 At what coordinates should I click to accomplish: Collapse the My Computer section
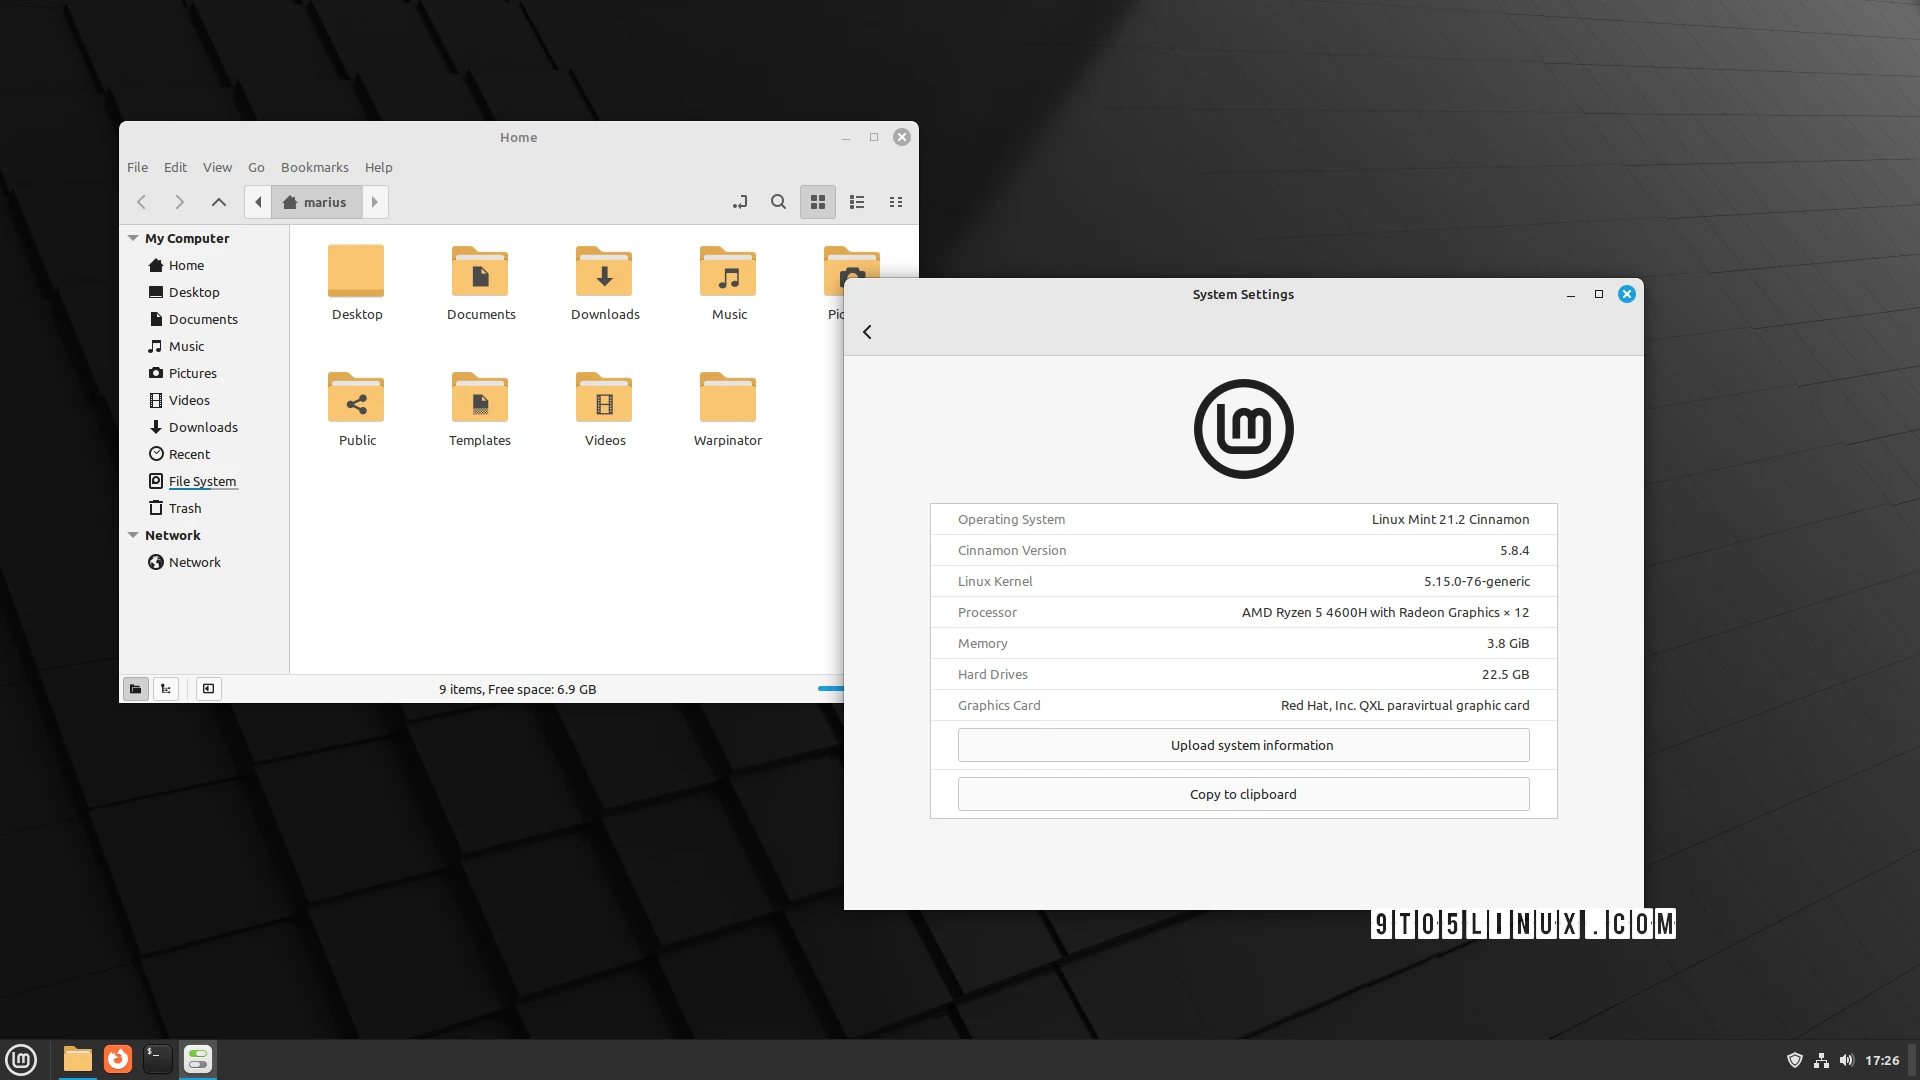[133, 238]
